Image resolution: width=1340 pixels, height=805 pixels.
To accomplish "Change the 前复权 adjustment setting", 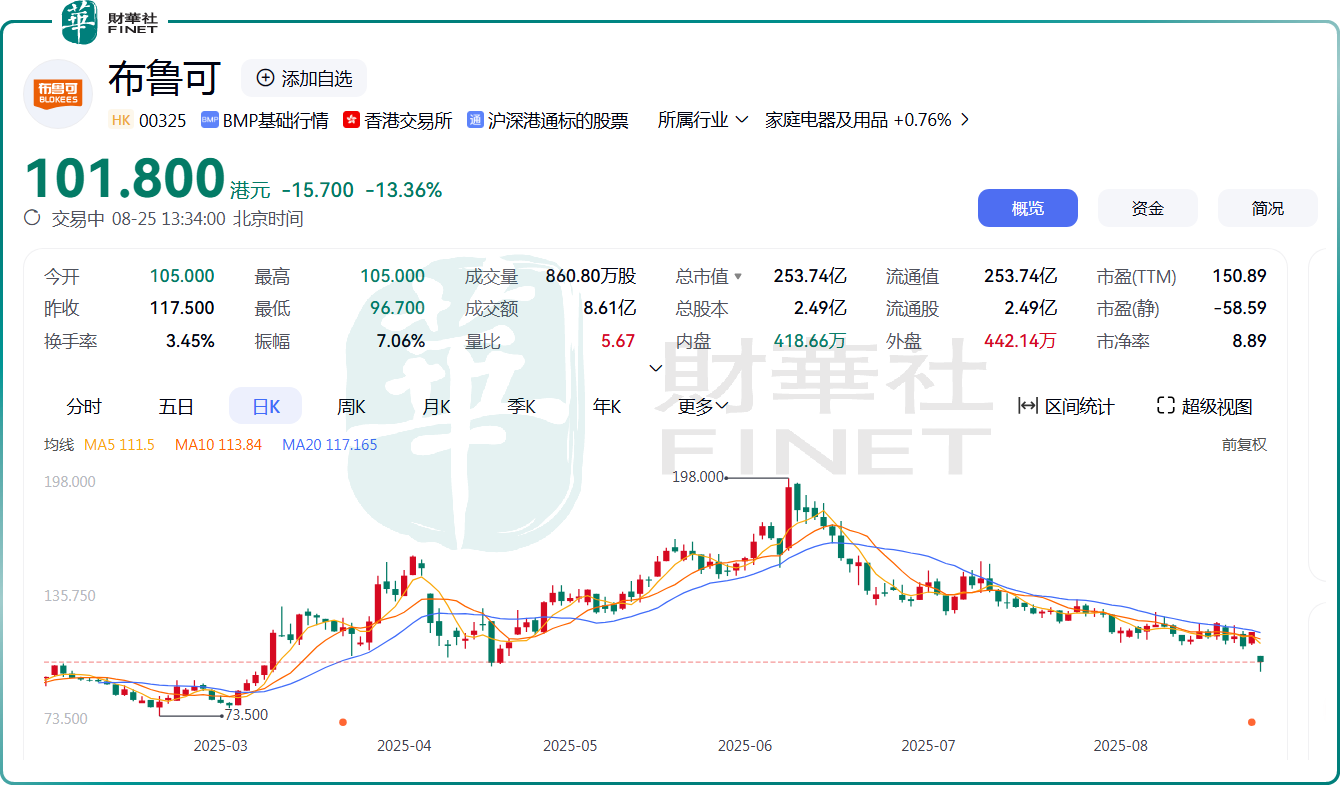I will [1244, 444].
